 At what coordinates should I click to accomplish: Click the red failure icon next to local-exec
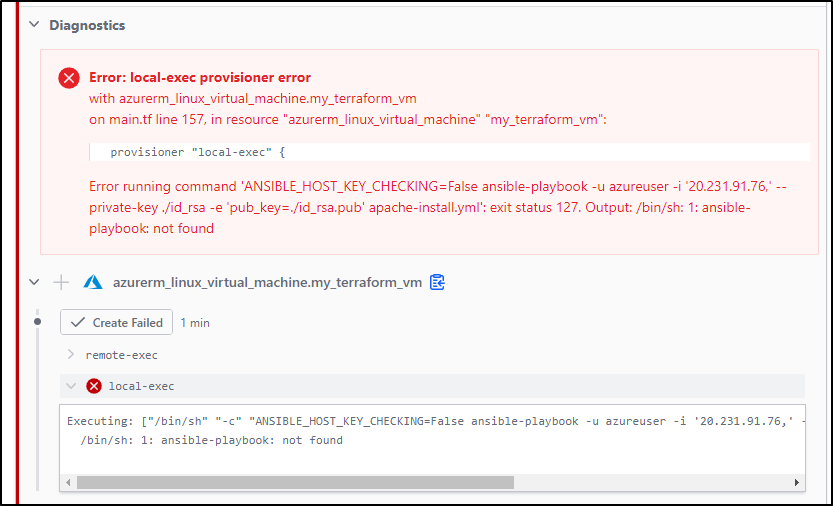point(94,386)
